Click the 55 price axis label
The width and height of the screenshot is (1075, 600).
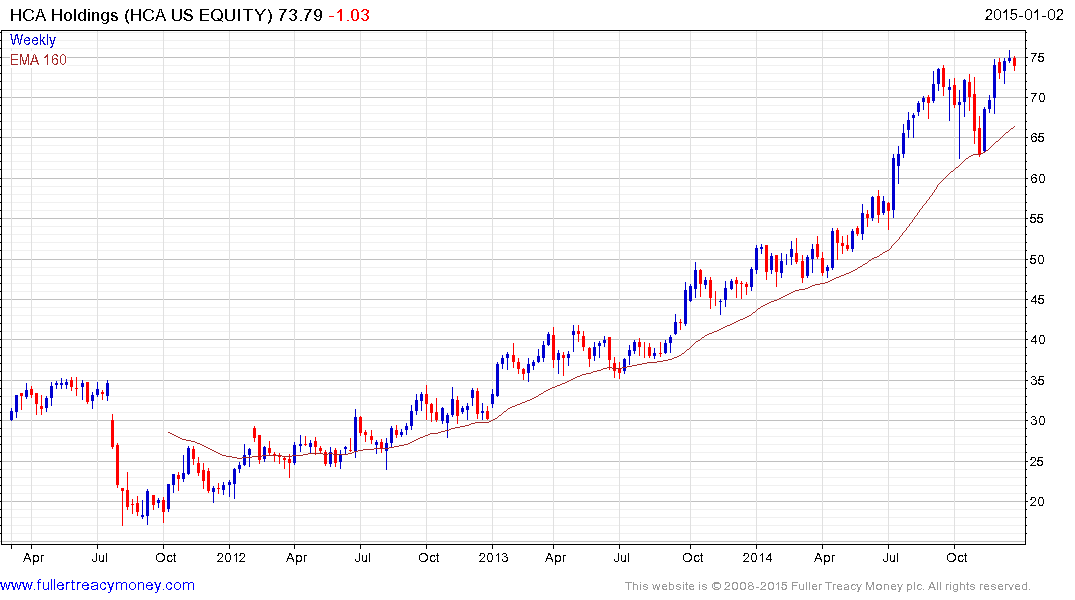pyautogui.click(x=1037, y=219)
